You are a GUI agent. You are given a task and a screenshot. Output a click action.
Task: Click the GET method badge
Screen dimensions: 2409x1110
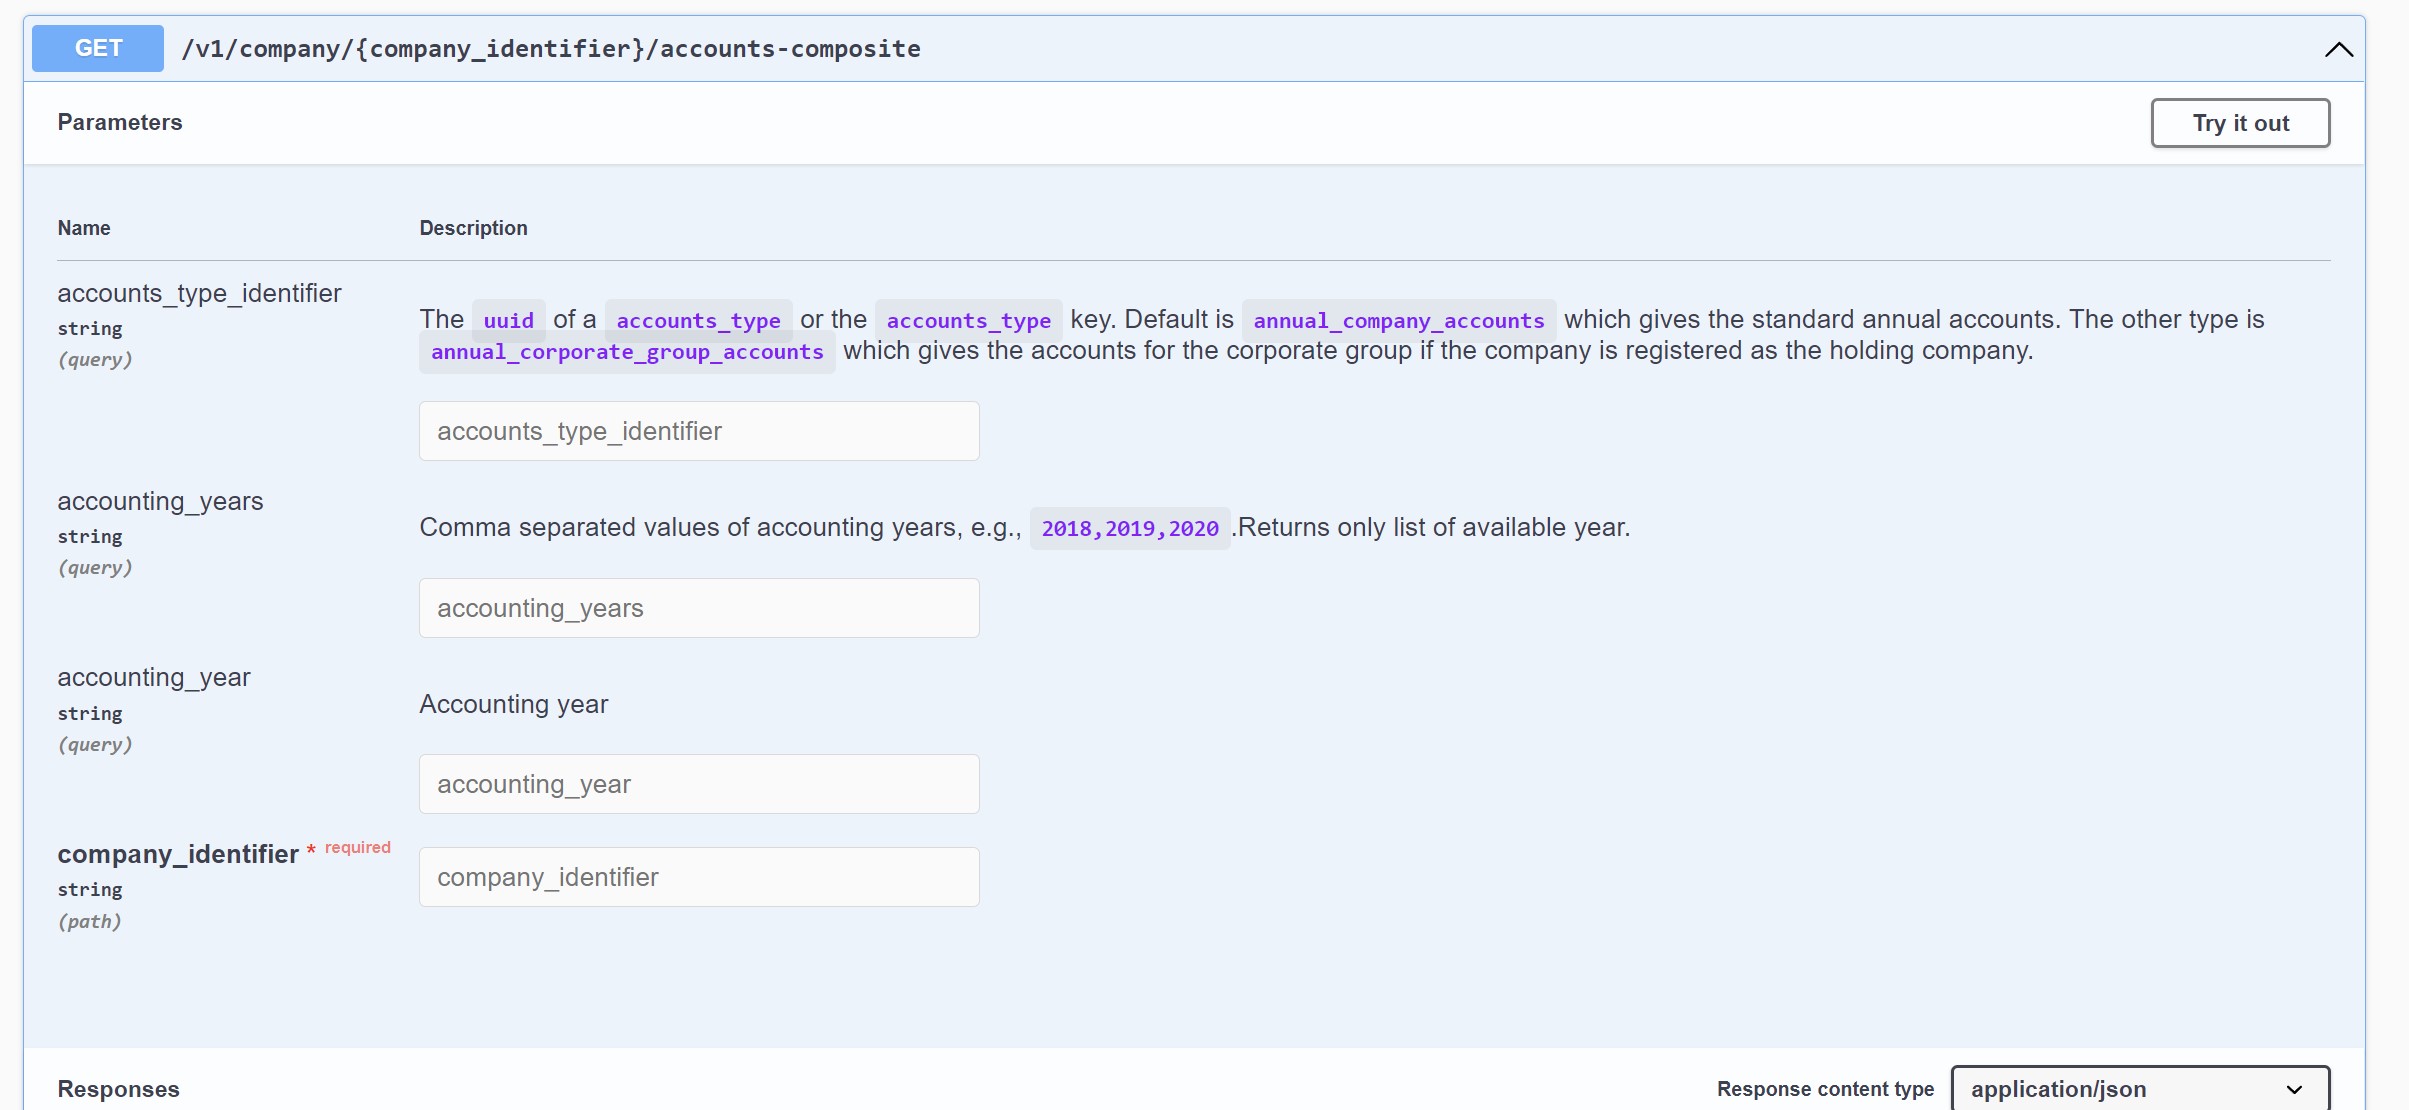[x=98, y=48]
